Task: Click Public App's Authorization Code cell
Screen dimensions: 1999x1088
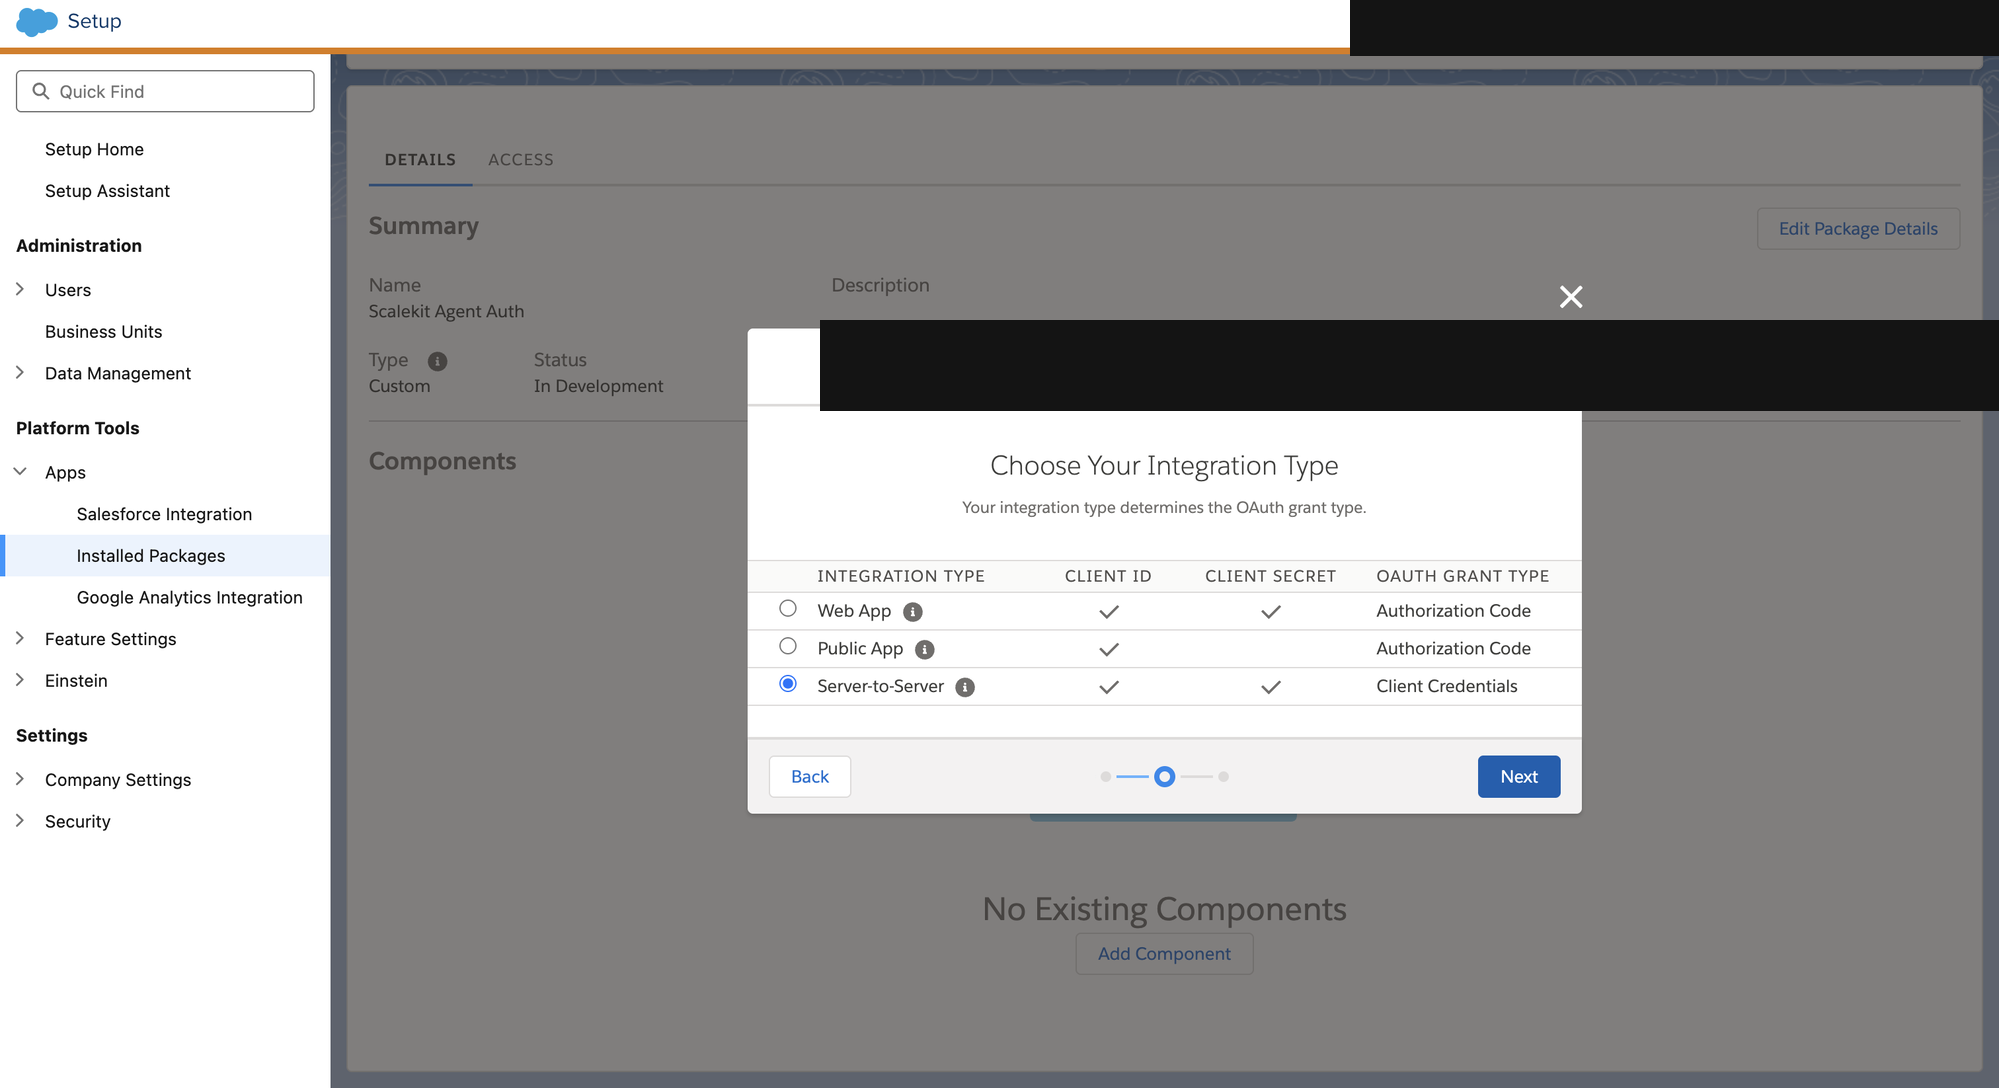Action: (1453, 649)
